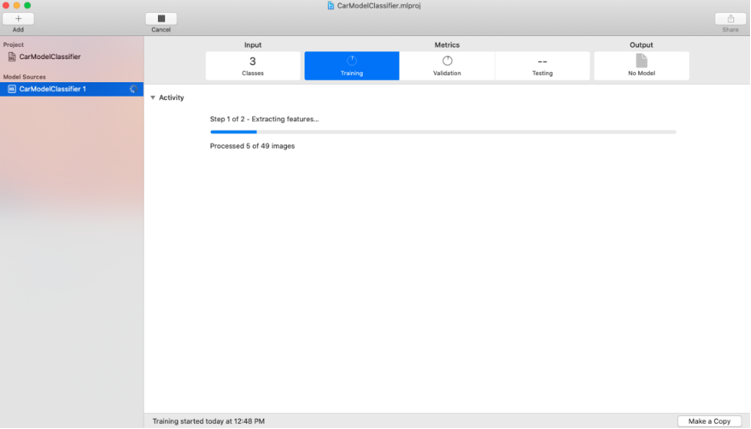The height and width of the screenshot is (429, 751).
Task: Click the feature extraction progress bar
Action: pos(443,132)
